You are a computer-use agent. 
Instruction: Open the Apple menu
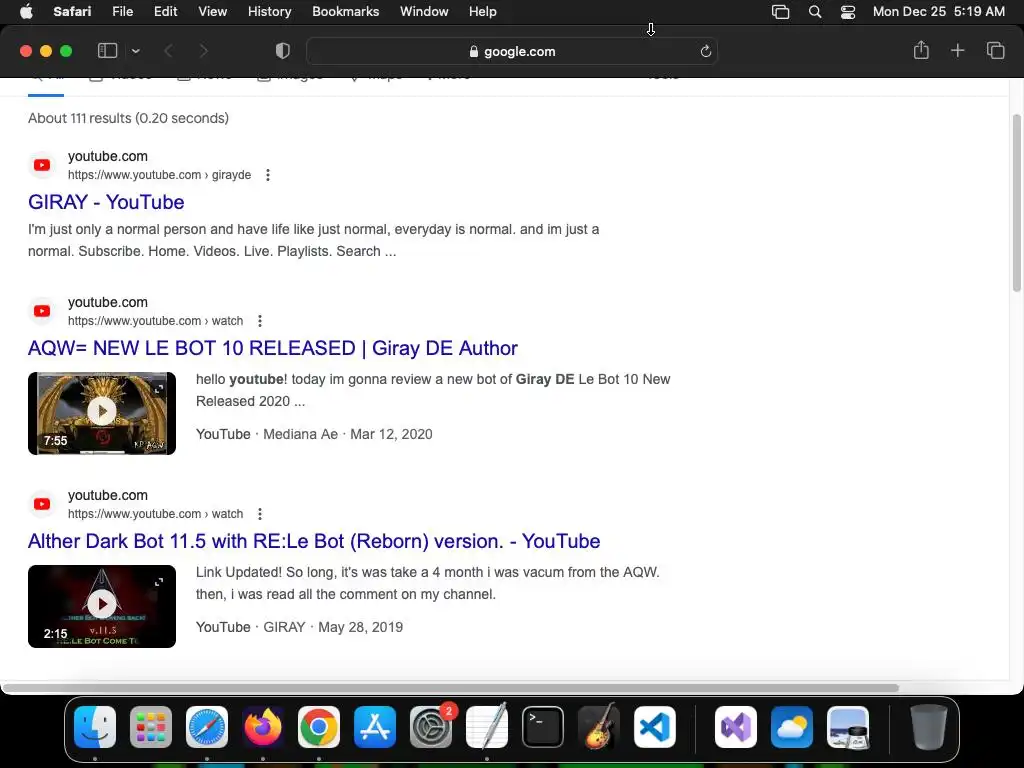pos(26,12)
